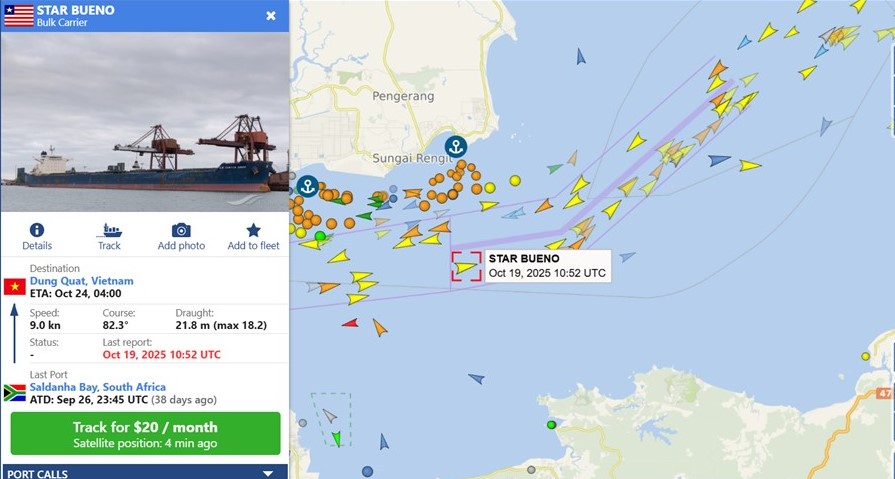This screenshot has height=479, width=895.
Task: Click the South Africa flag icon
Action: tap(15, 393)
